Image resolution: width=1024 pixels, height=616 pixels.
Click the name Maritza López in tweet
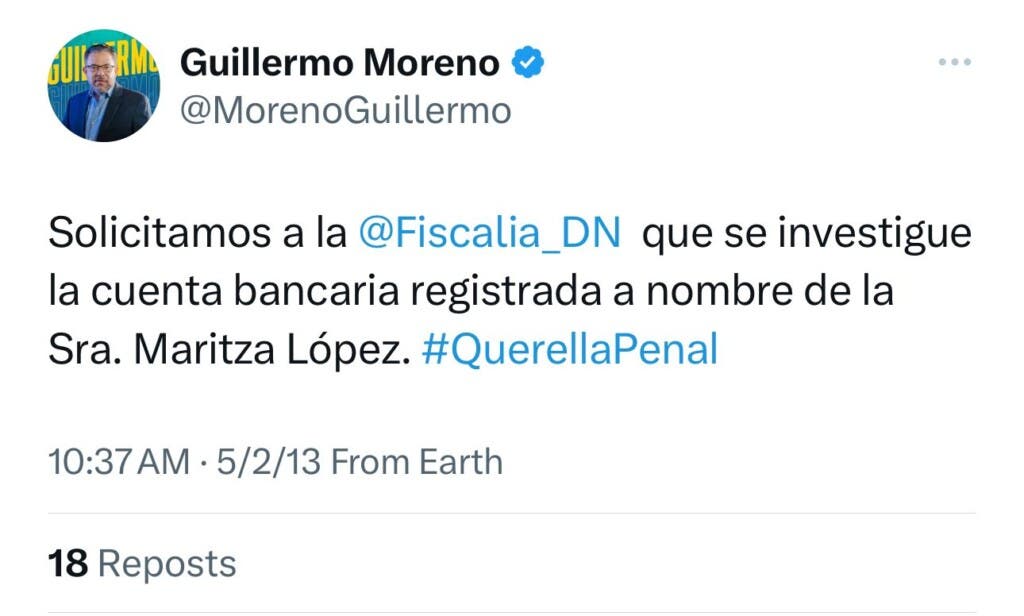(272, 350)
